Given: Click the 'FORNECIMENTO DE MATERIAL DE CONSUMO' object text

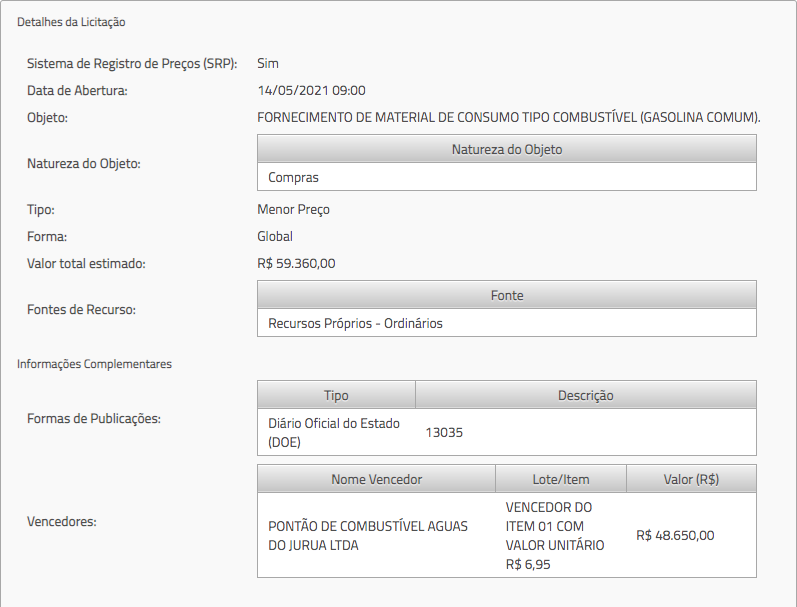Looking at the screenshot, I should 509,117.
